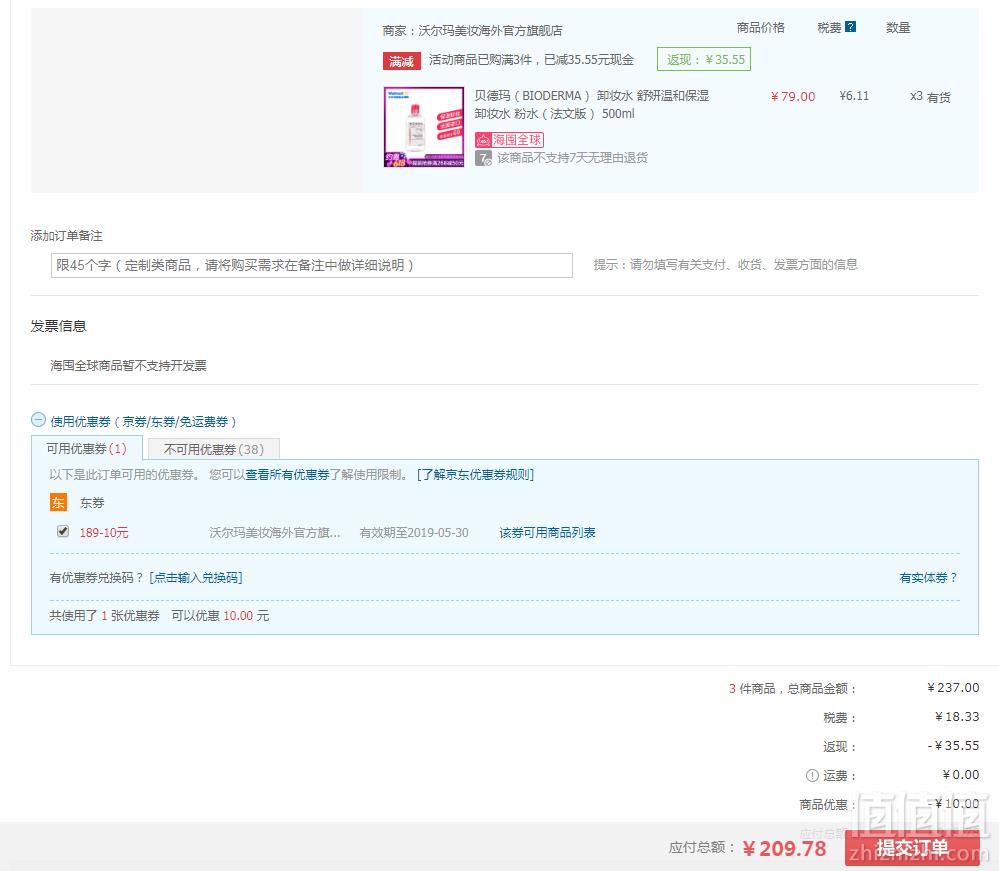Click the red 满减 promotion badge
Viewport: 999px width, 871px height.
(401, 61)
